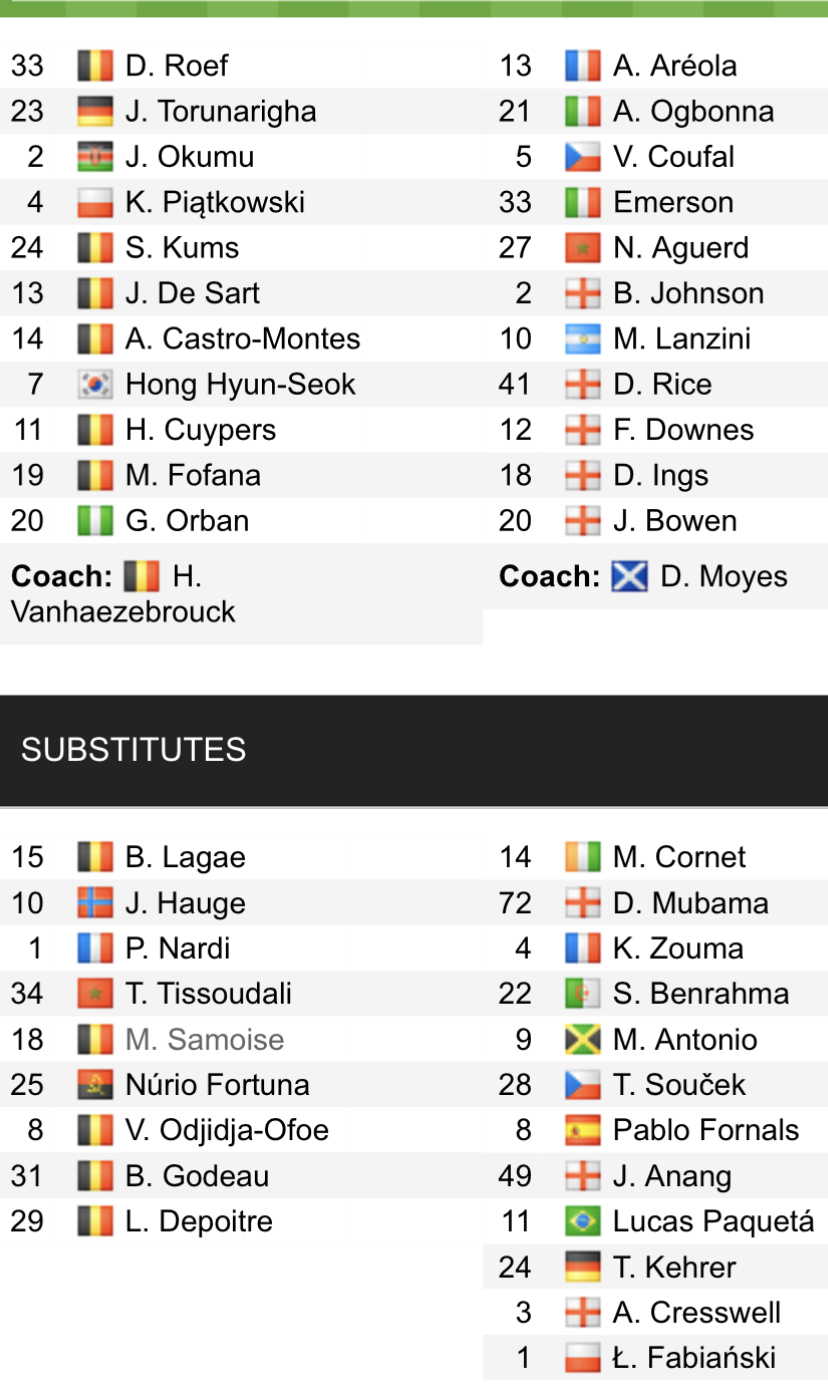This screenshot has width=828, height=1391.
Task: Click shirt number 41 beside D. Rice
Action: [515, 385]
